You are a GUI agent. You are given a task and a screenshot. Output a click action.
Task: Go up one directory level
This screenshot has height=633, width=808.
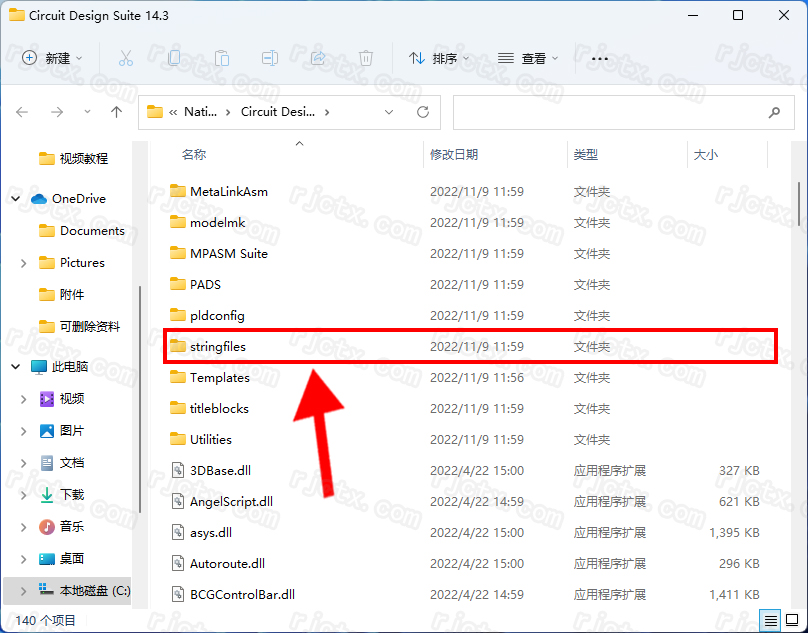coord(116,112)
